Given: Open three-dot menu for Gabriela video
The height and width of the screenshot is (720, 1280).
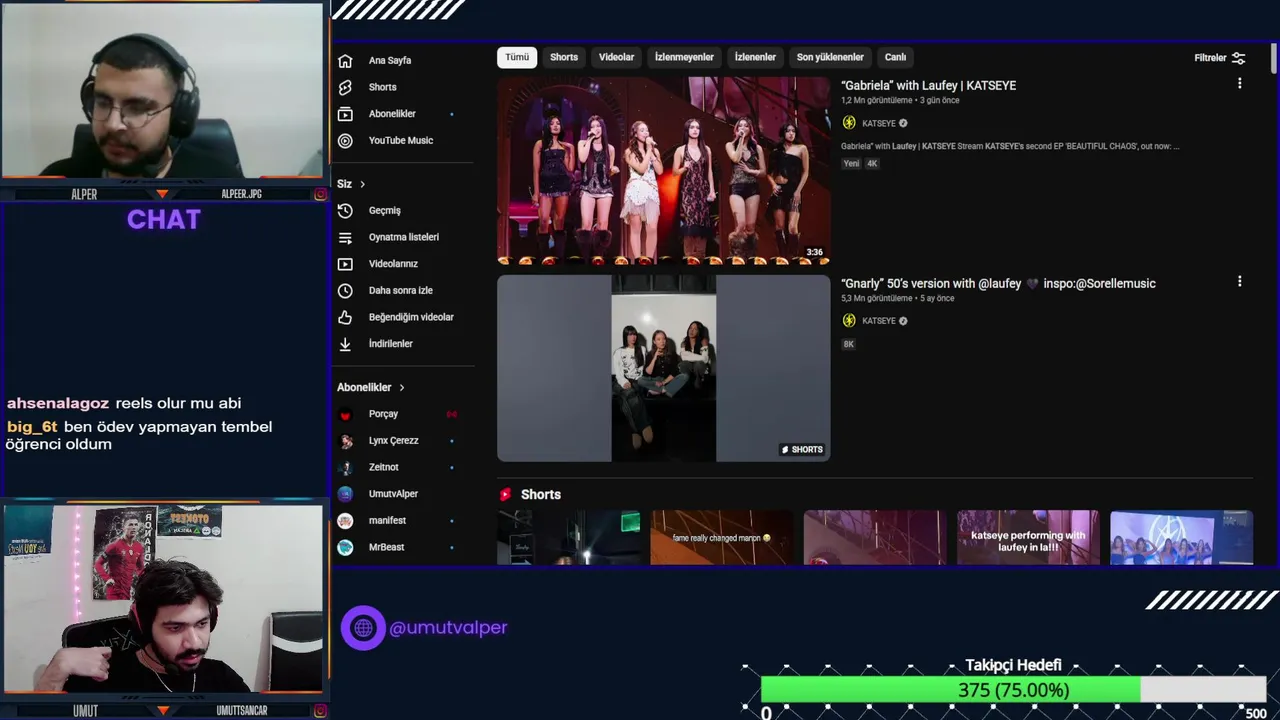Looking at the screenshot, I should click(x=1239, y=84).
